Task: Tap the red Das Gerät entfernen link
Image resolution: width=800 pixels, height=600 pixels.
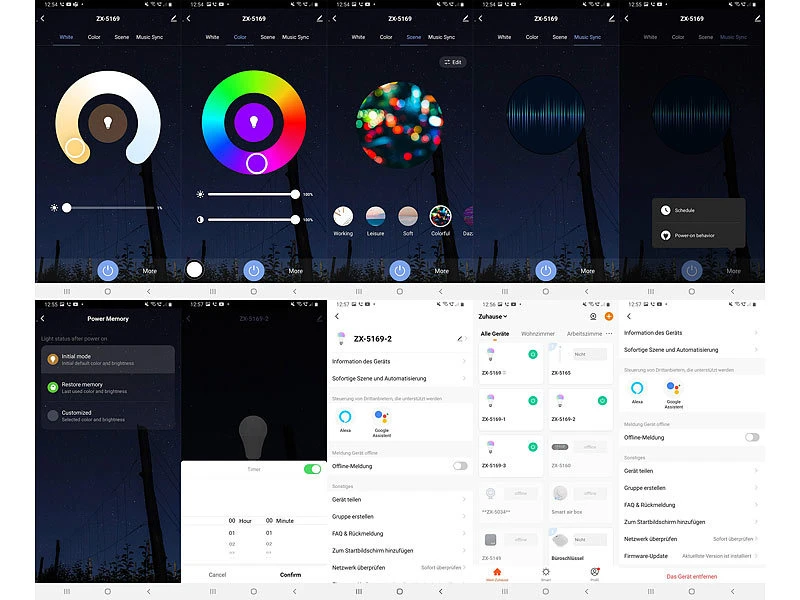Action: click(692, 576)
